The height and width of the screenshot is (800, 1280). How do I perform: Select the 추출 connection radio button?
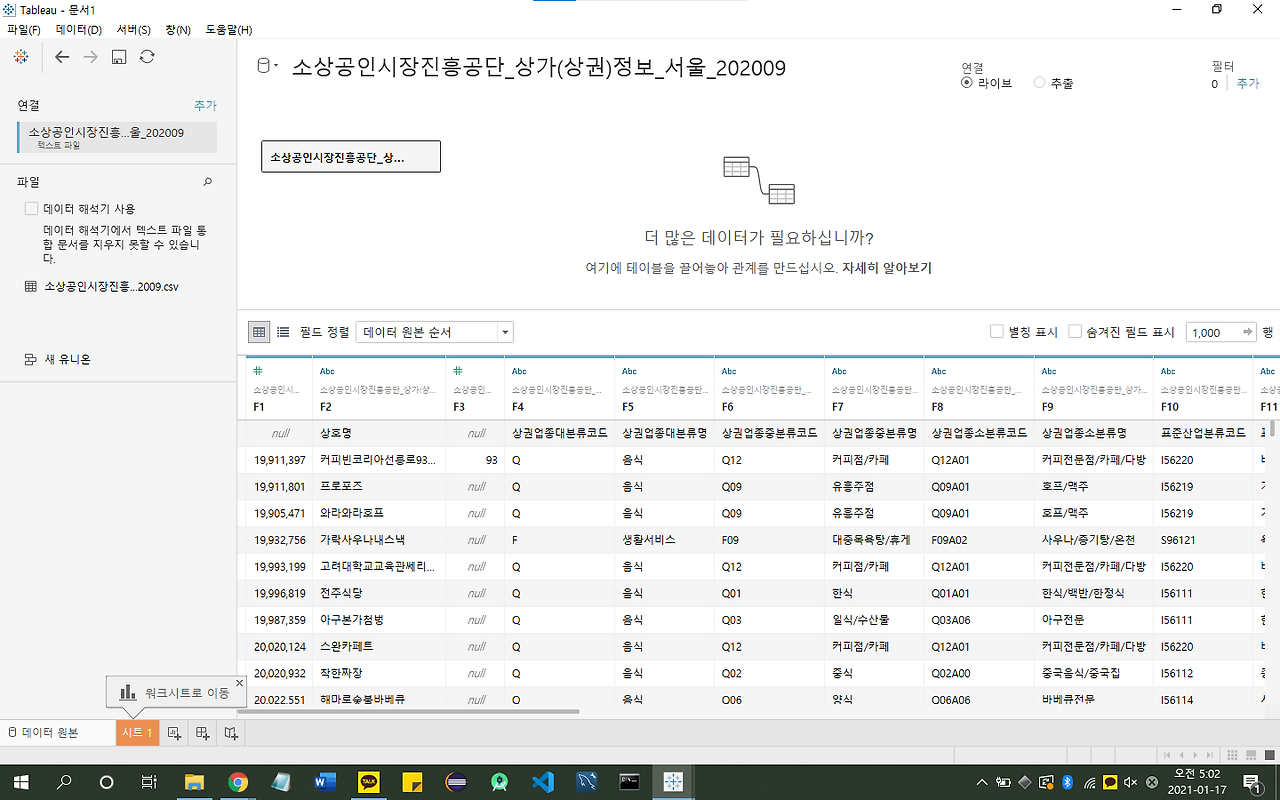pos(1039,83)
